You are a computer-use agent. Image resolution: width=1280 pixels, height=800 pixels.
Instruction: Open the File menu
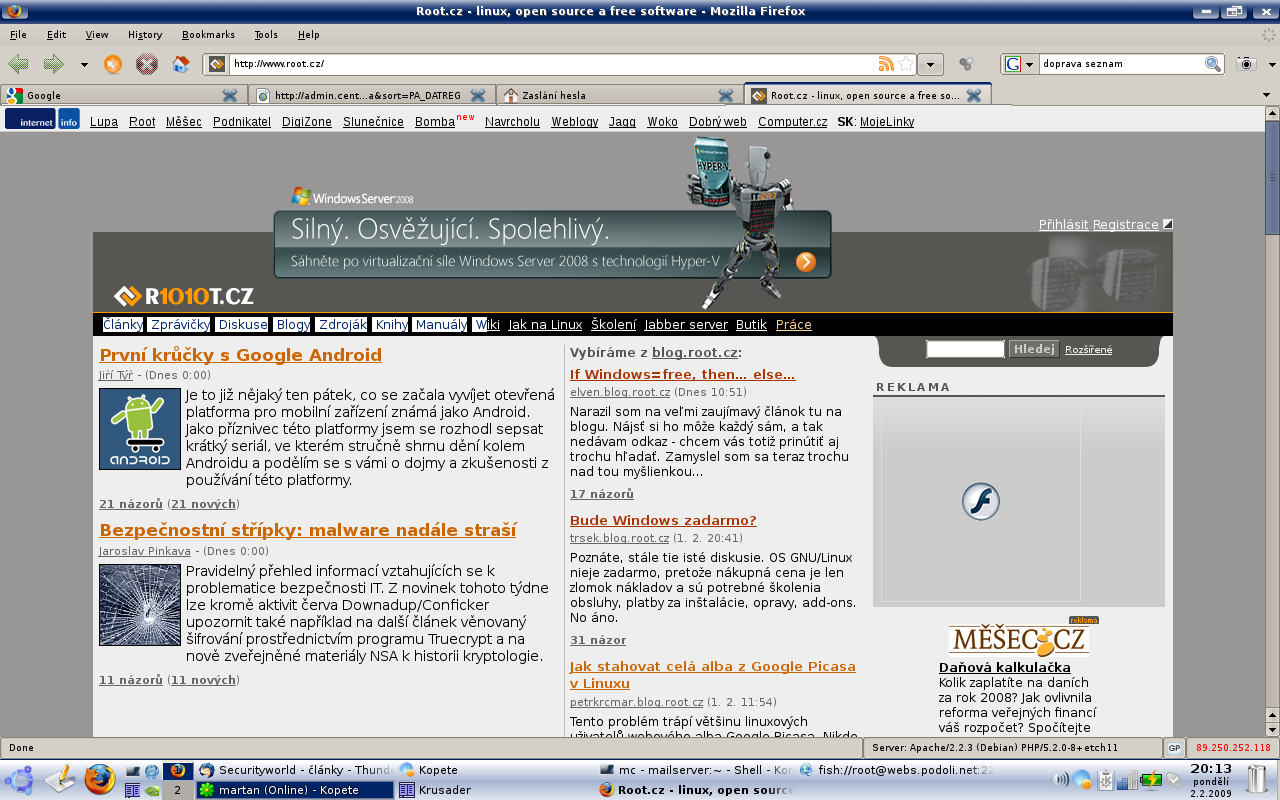[18, 34]
